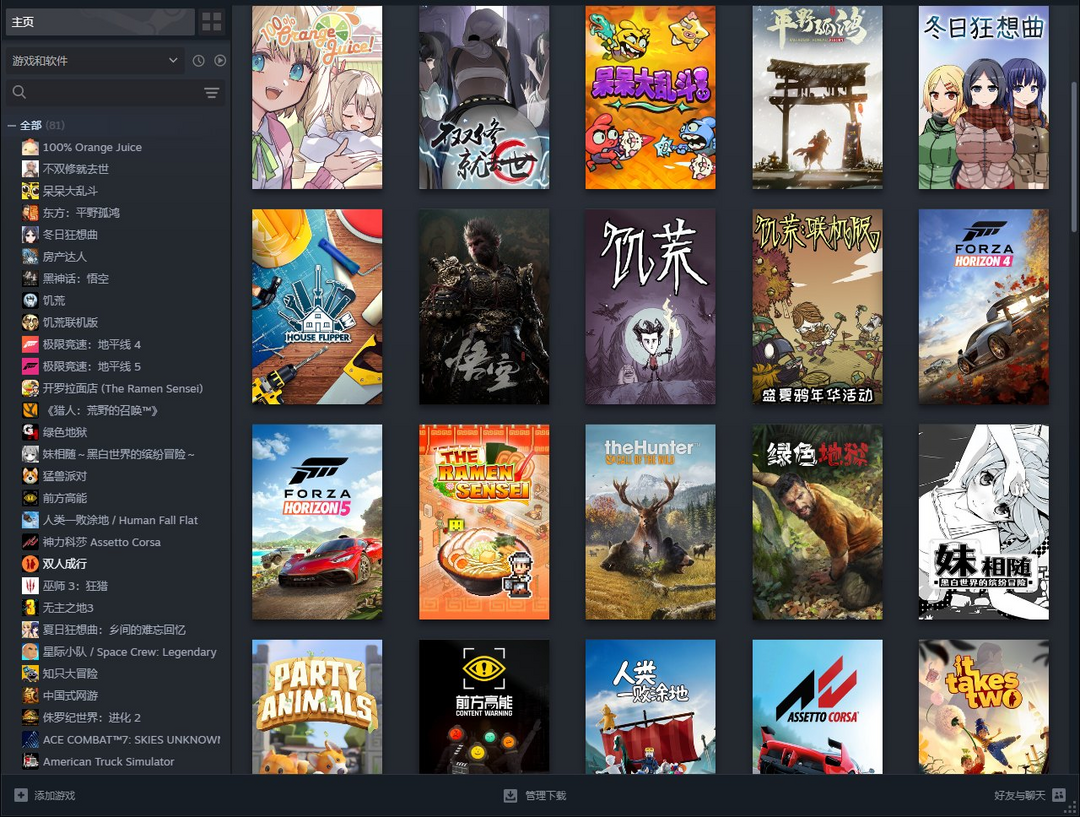Click the 无主之地3 list icon
Viewport: 1080px width, 817px height.
click(x=30, y=608)
